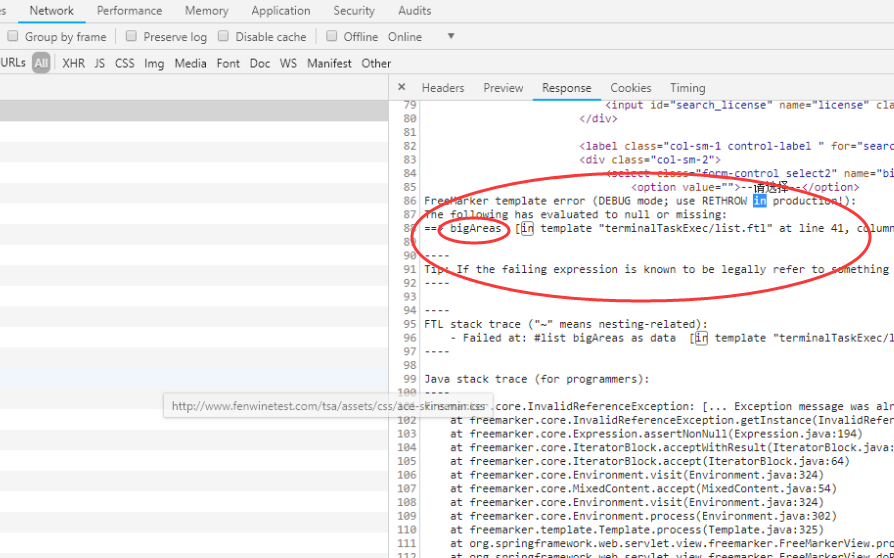The height and width of the screenshot is (558, 894).
Task: Click 'FreeMarker template error' on line 86
Action: [505, 201]
